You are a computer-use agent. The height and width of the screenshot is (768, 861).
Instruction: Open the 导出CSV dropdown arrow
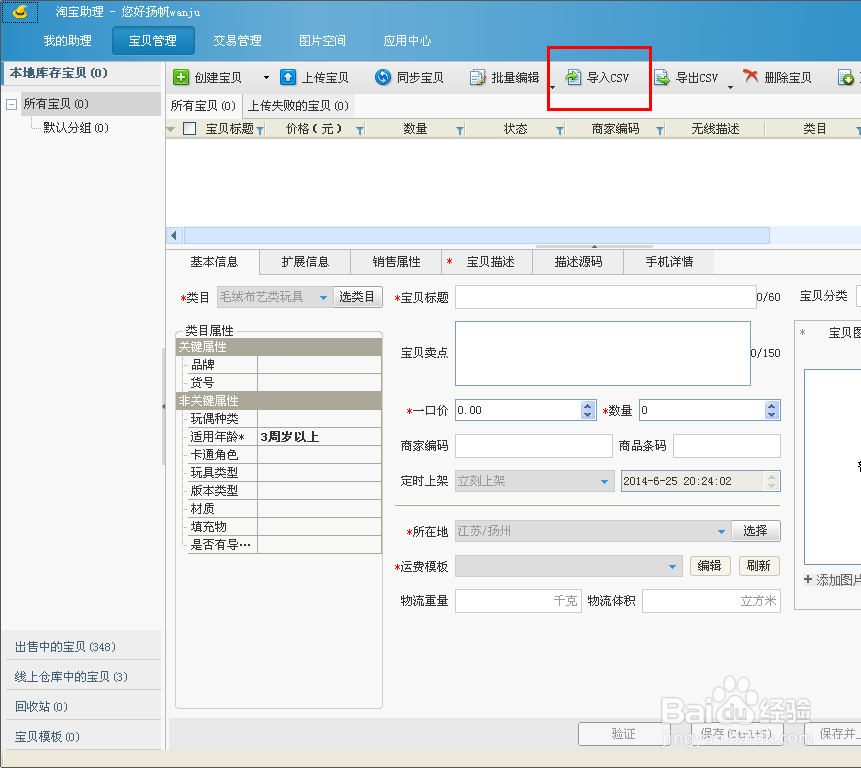pyautogui.click(x=730, y=87)
